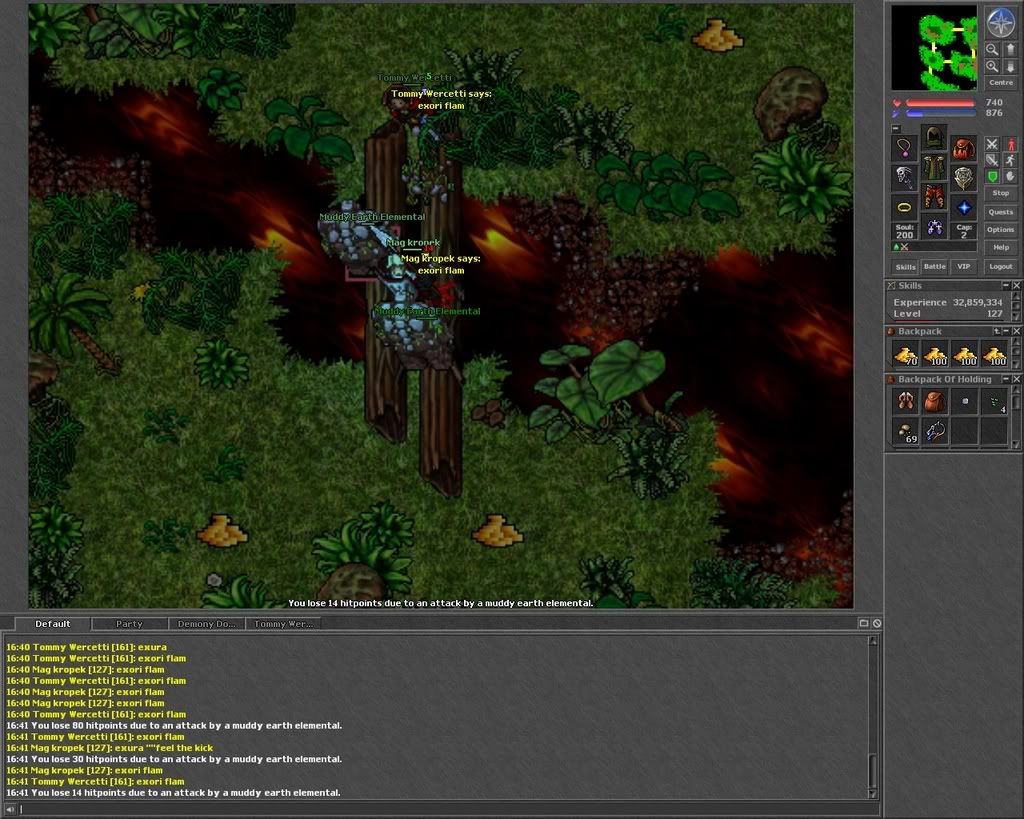This screenshot has width=1024, height=819.
Task: Open the Help window
Action: pos(1000,248)
